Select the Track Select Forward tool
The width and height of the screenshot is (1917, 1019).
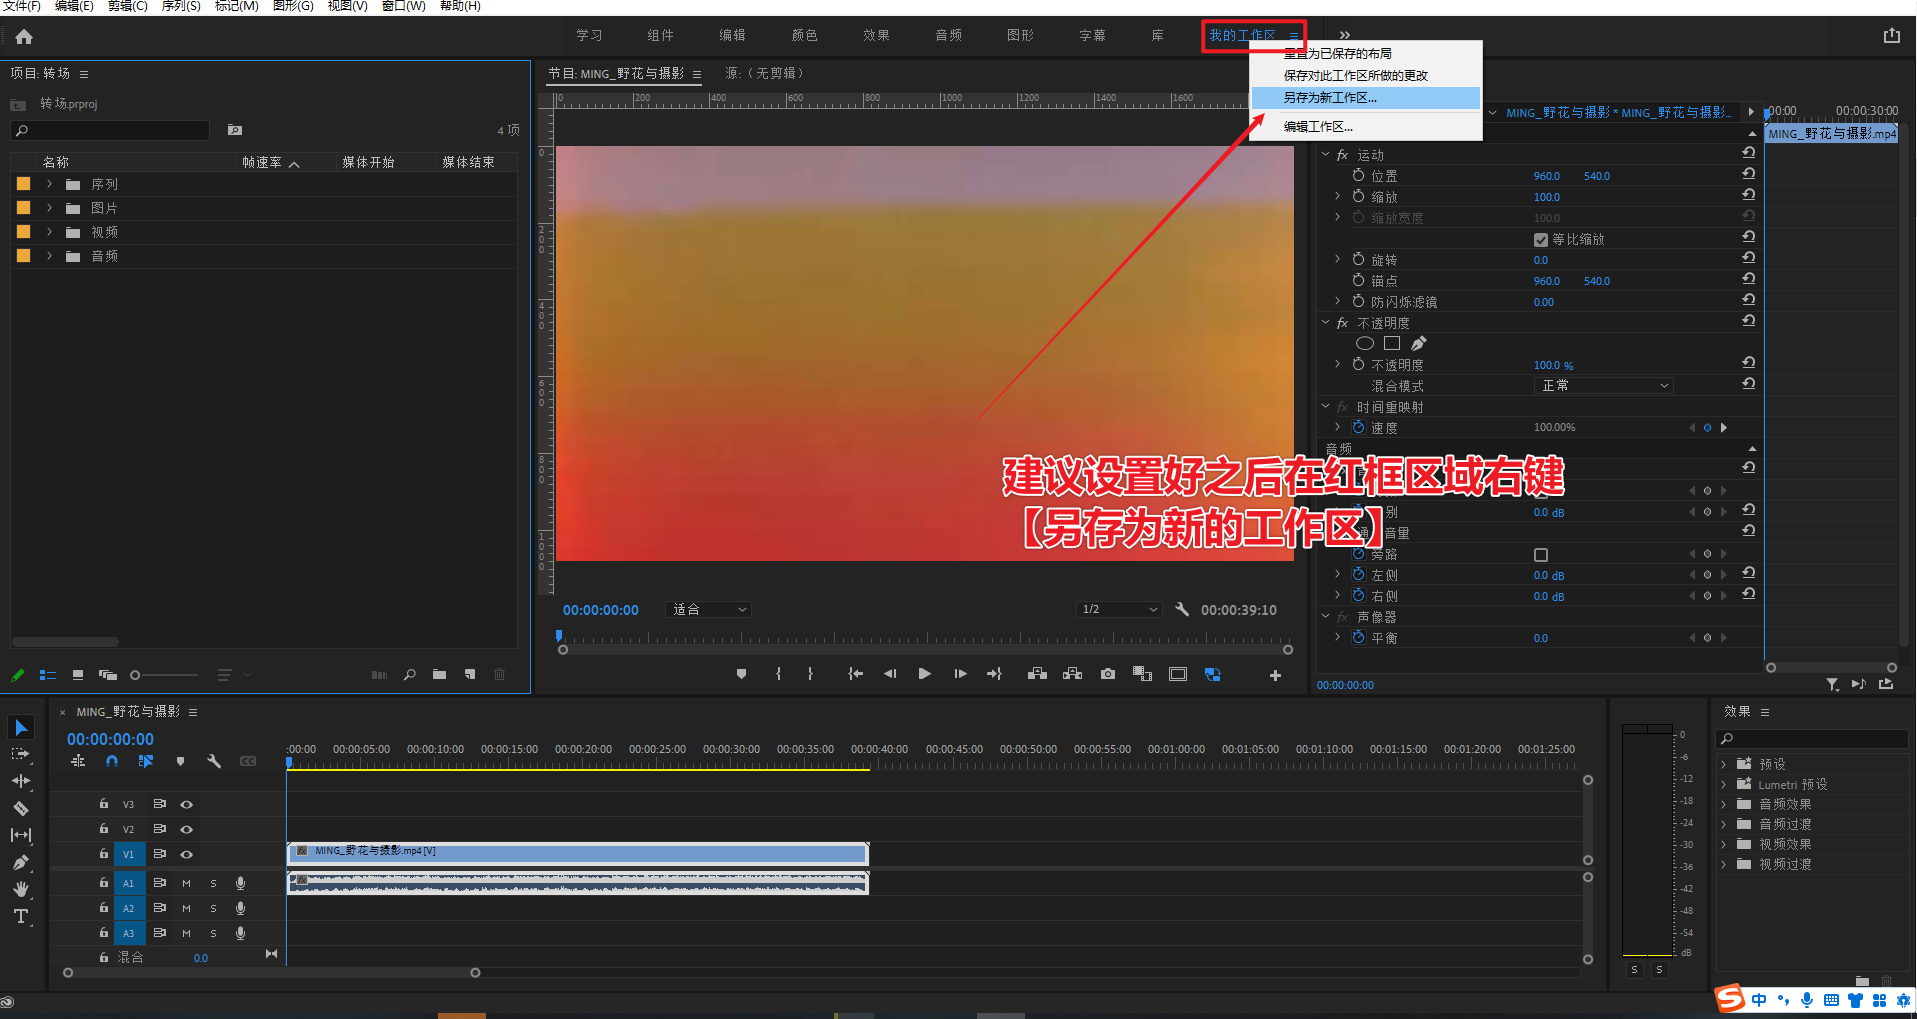(21, 754)
